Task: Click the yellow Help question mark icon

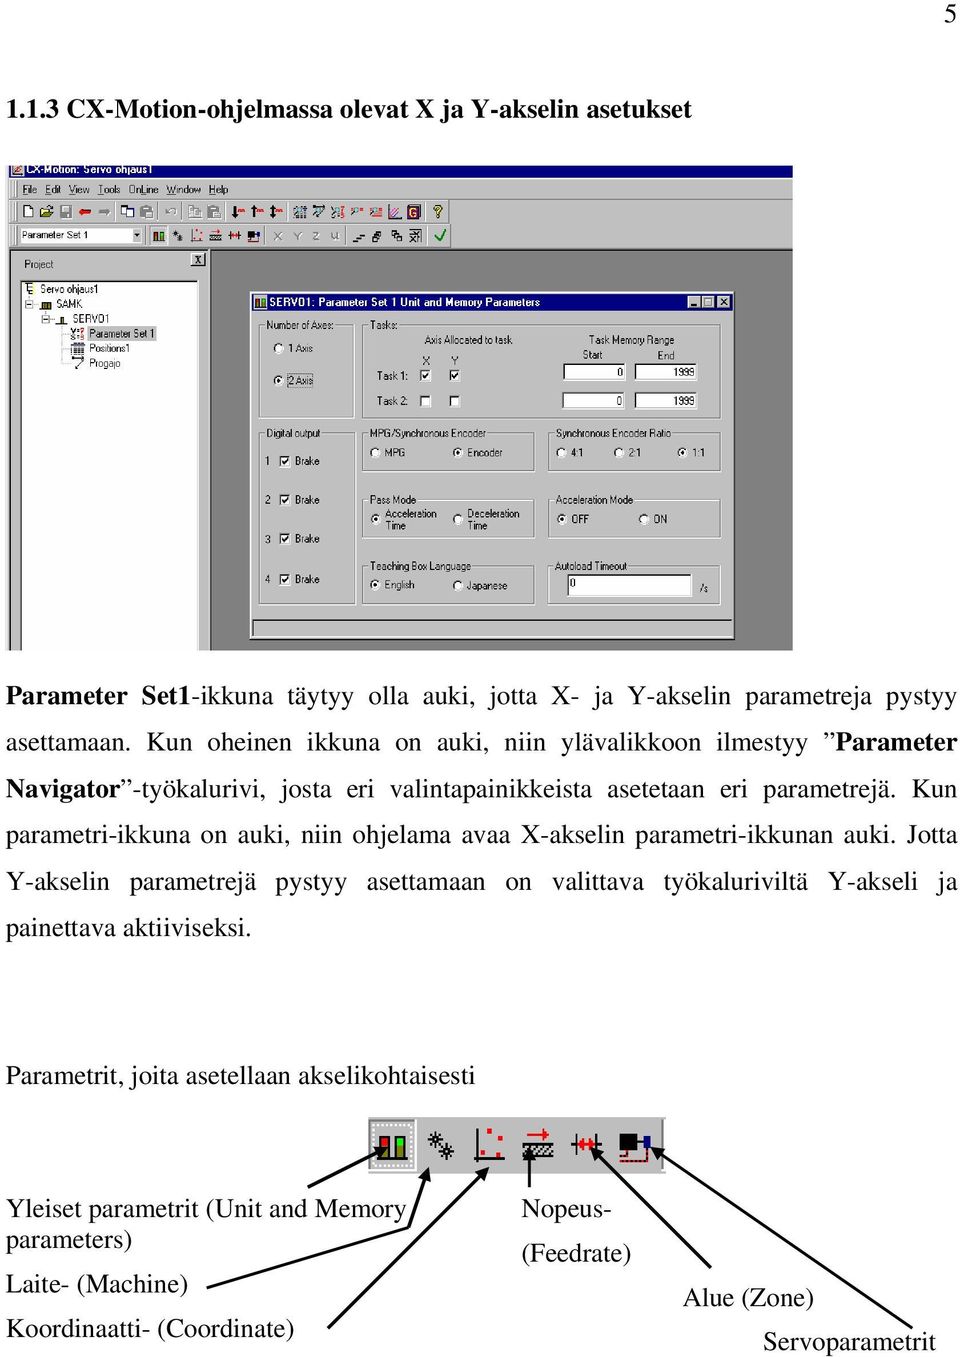Action: point(437,211)
